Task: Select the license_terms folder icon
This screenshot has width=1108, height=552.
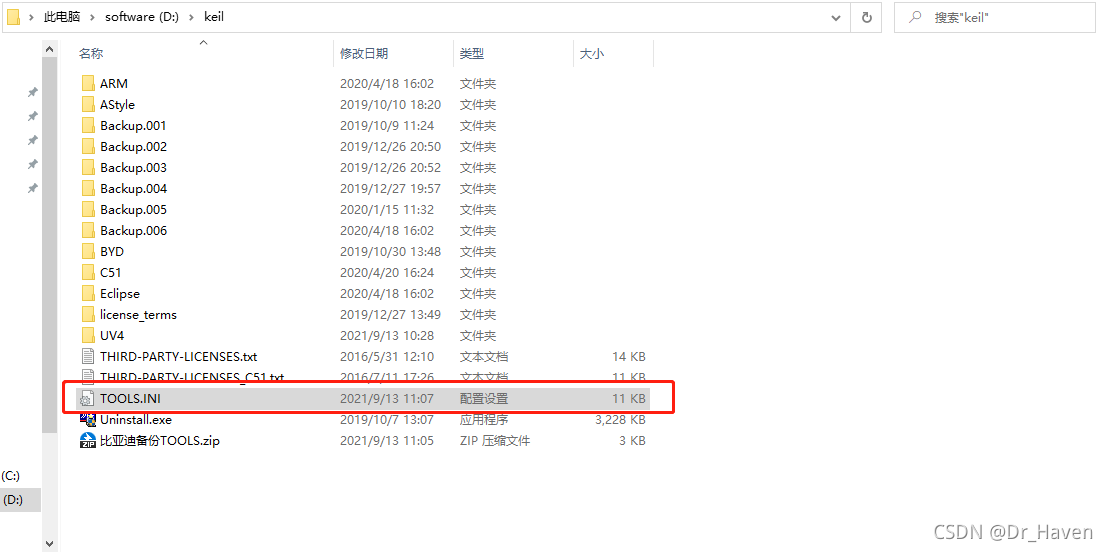Action: tap(88, 315)
